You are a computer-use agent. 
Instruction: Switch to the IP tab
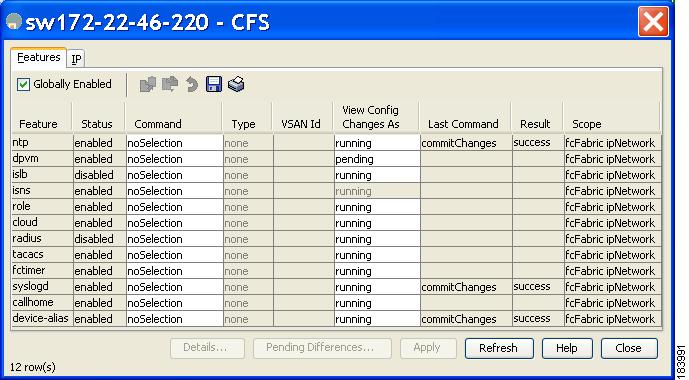[76, 59]
